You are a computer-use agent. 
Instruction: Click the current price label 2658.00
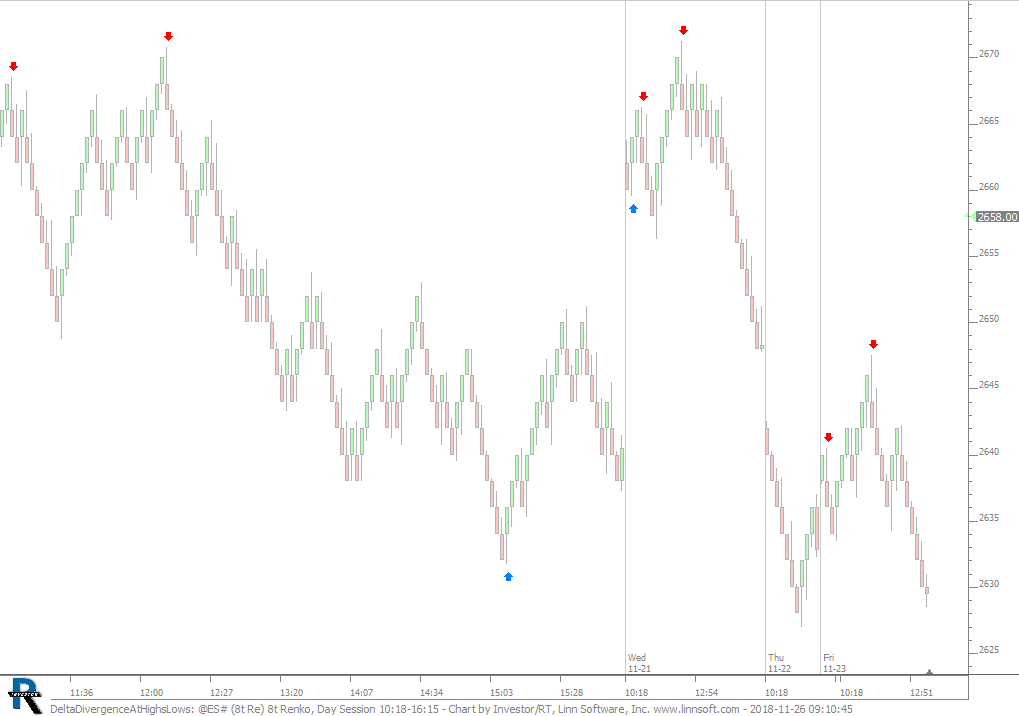998,217
